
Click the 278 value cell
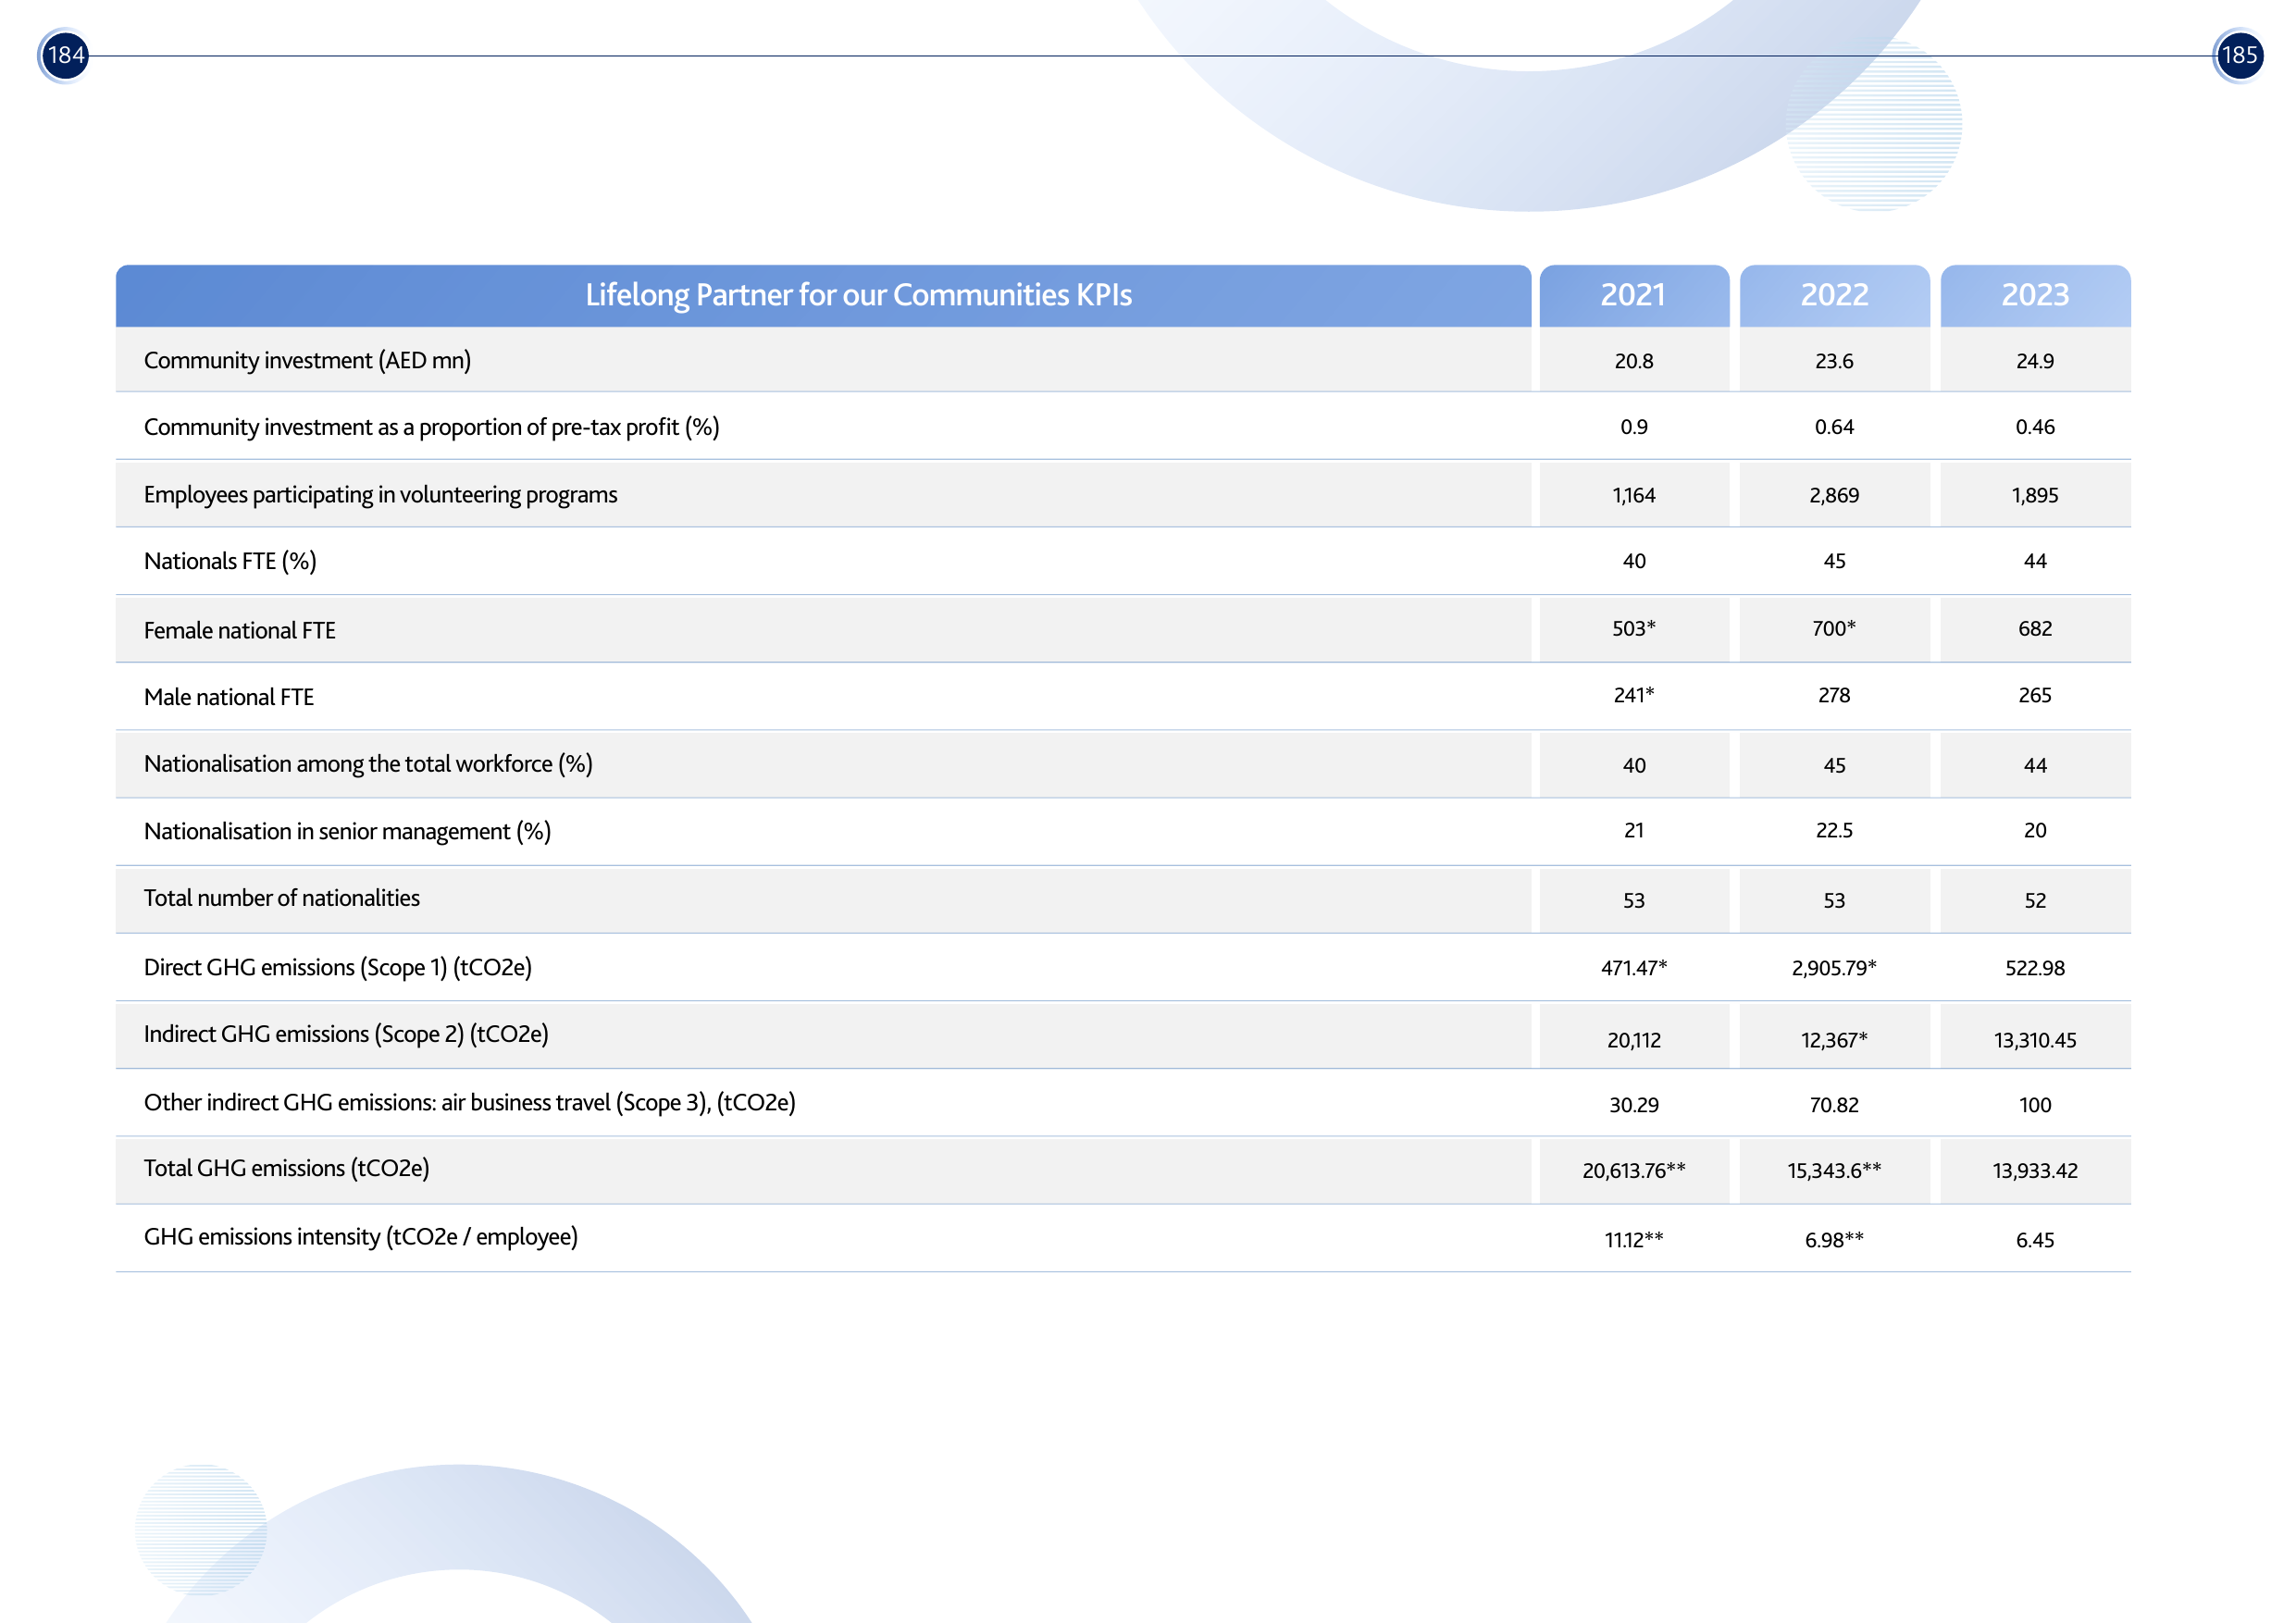pos(1834,695)
